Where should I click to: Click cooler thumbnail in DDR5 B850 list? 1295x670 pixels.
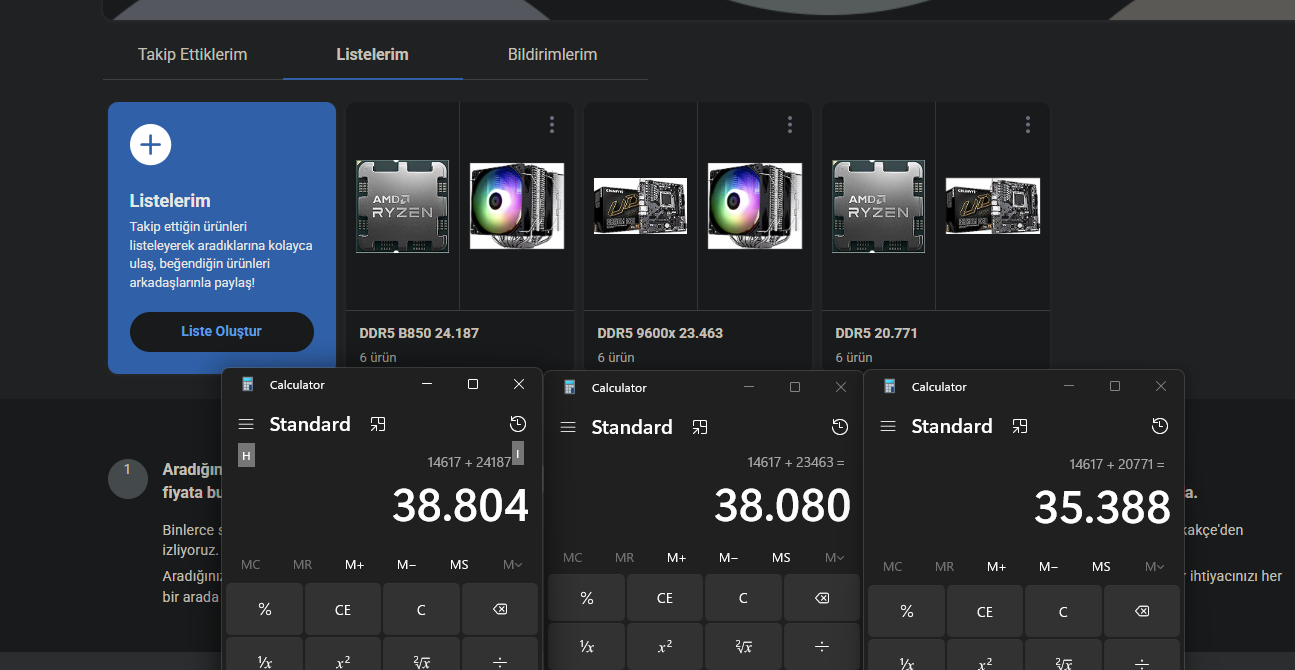click(x=517, y=206)
